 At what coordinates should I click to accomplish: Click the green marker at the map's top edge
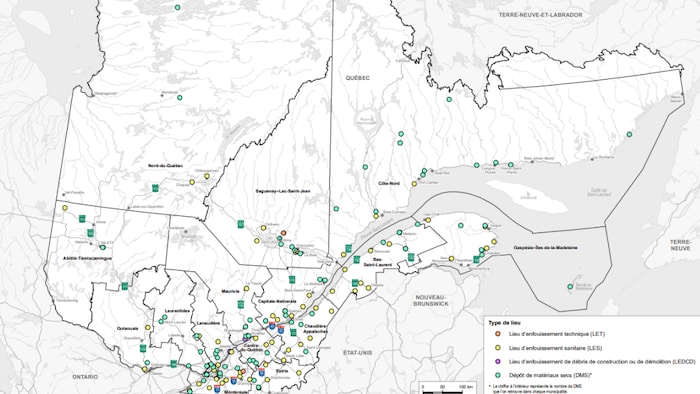177,7
